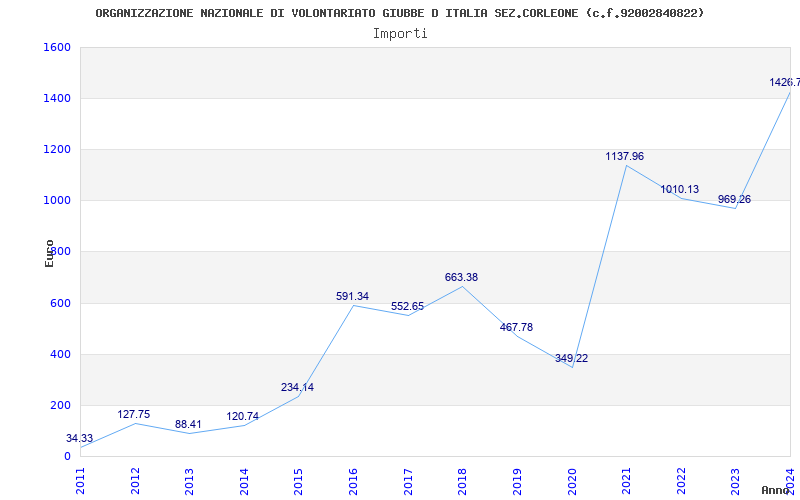
Task: Click the Euro y-axis title
Action: pyautogui.click(x=50, y=252)
